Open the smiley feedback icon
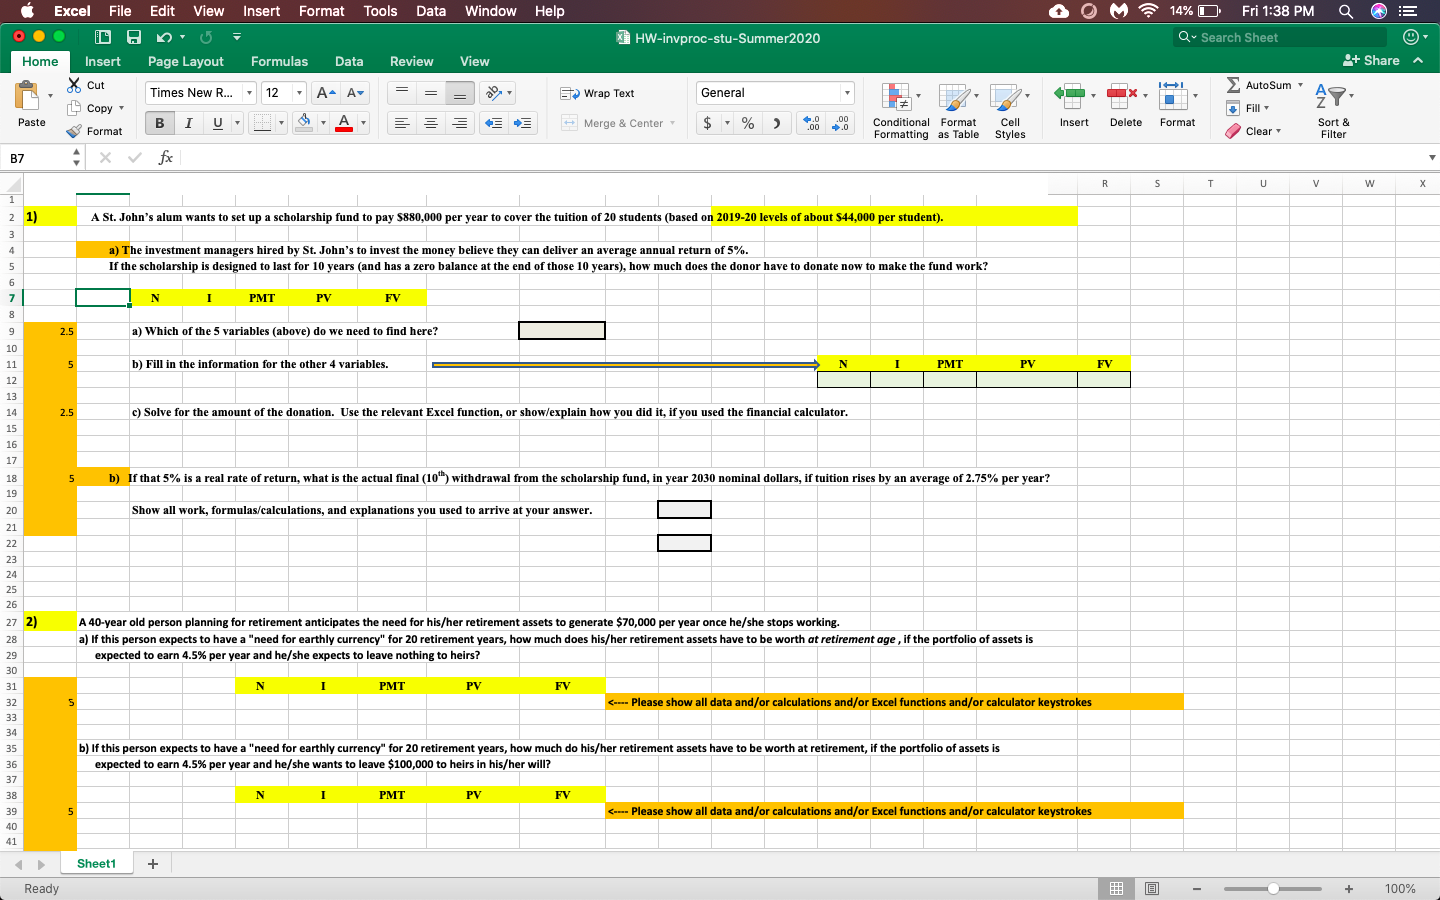The image size is (1440, 900). click(1412, 37)
